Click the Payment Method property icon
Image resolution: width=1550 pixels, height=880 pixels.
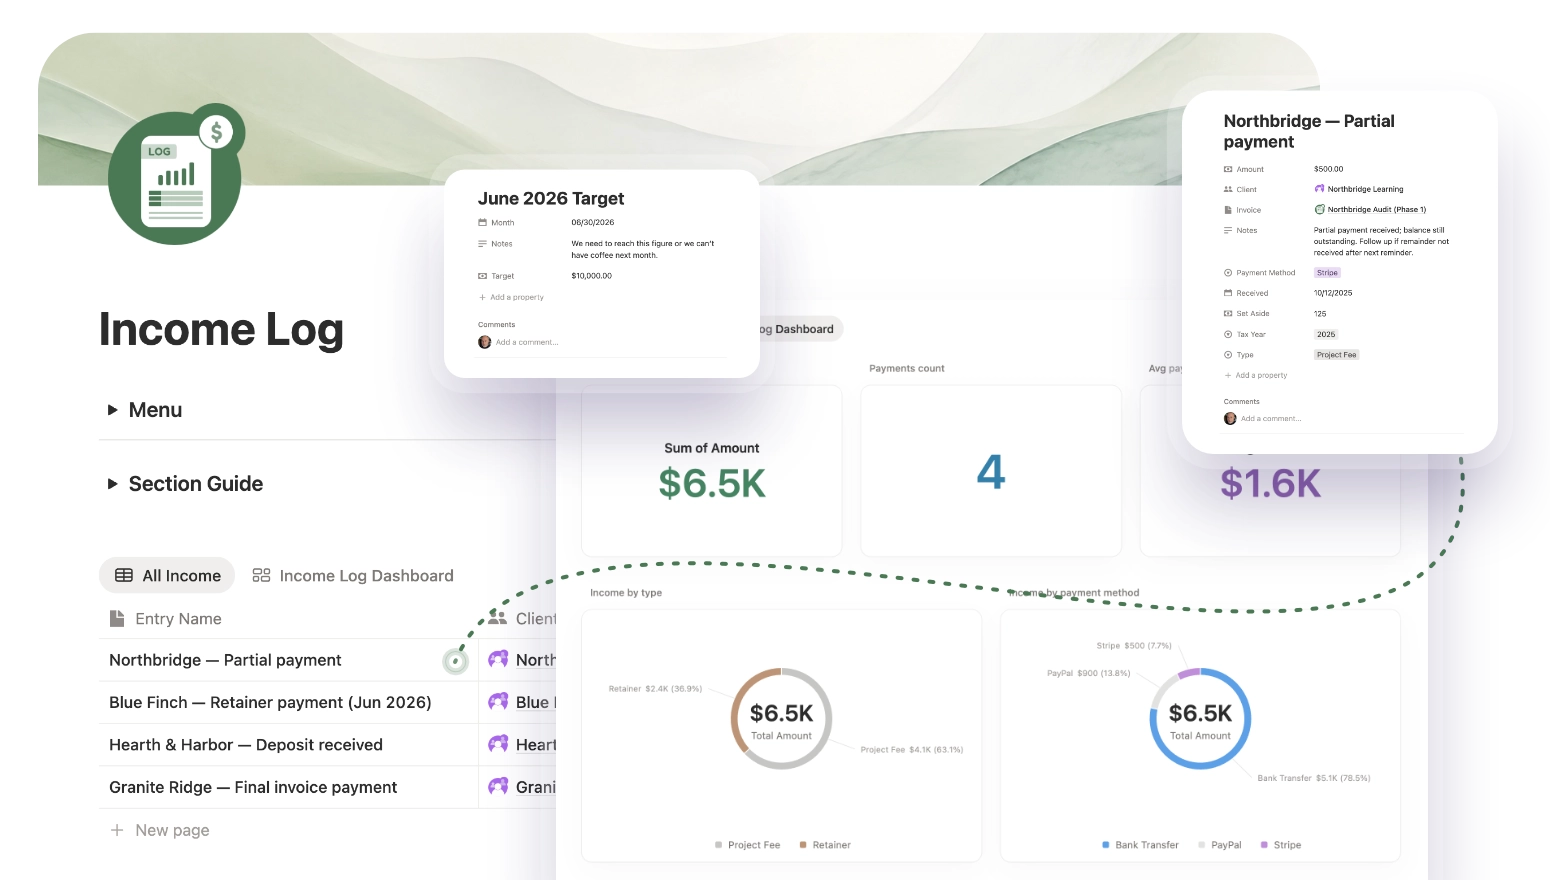[x=1228, y=273]
